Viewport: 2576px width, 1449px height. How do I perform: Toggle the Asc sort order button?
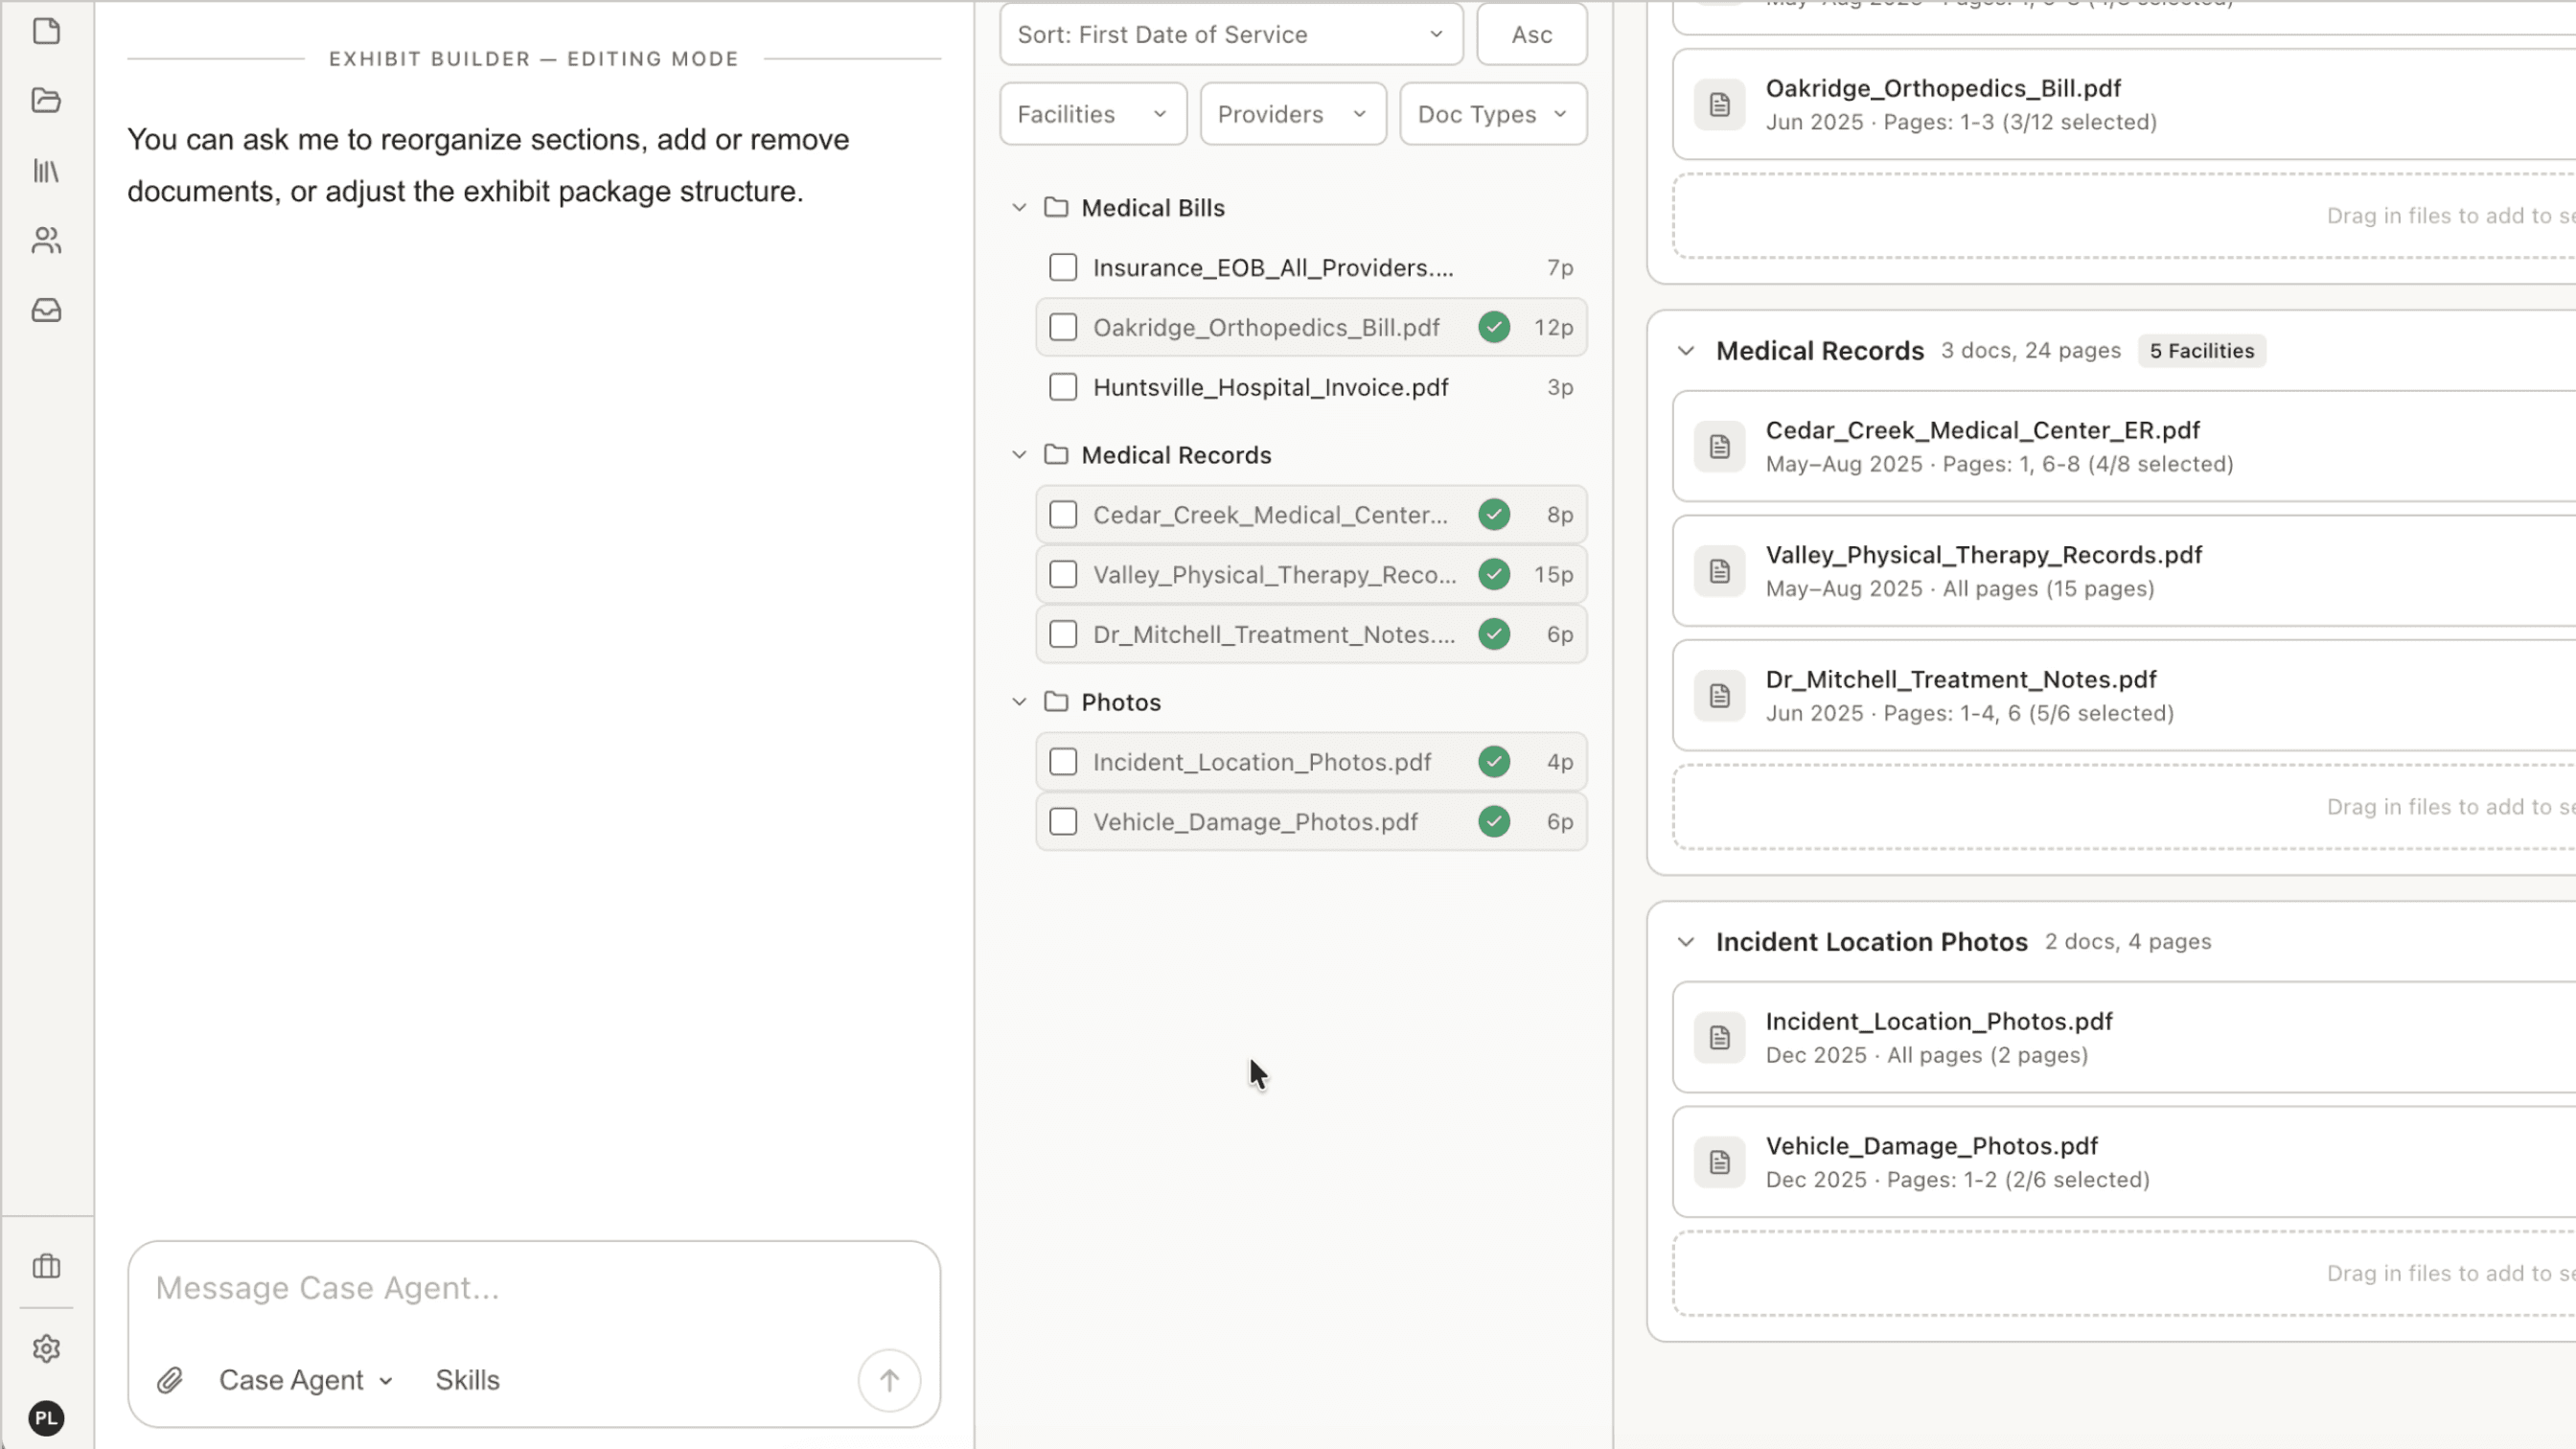(x=1531, y=35)
